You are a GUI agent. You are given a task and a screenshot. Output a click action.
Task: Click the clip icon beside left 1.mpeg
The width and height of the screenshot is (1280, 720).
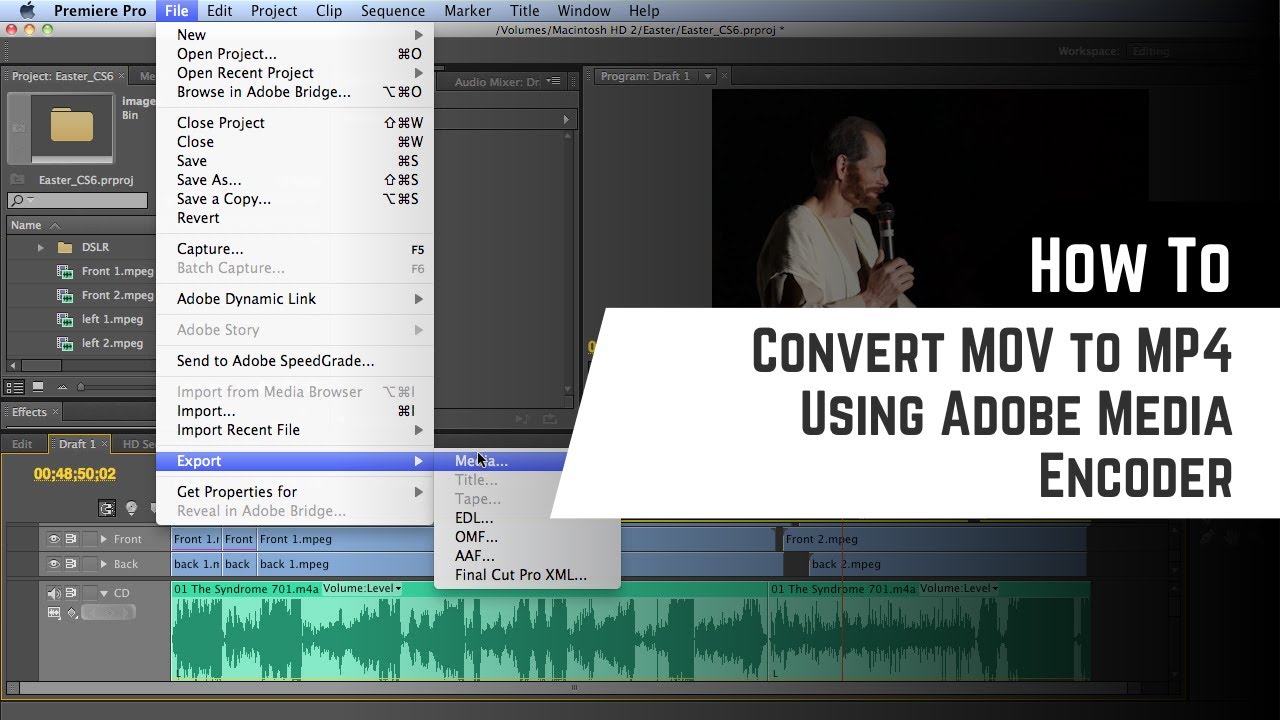[65, 319]
